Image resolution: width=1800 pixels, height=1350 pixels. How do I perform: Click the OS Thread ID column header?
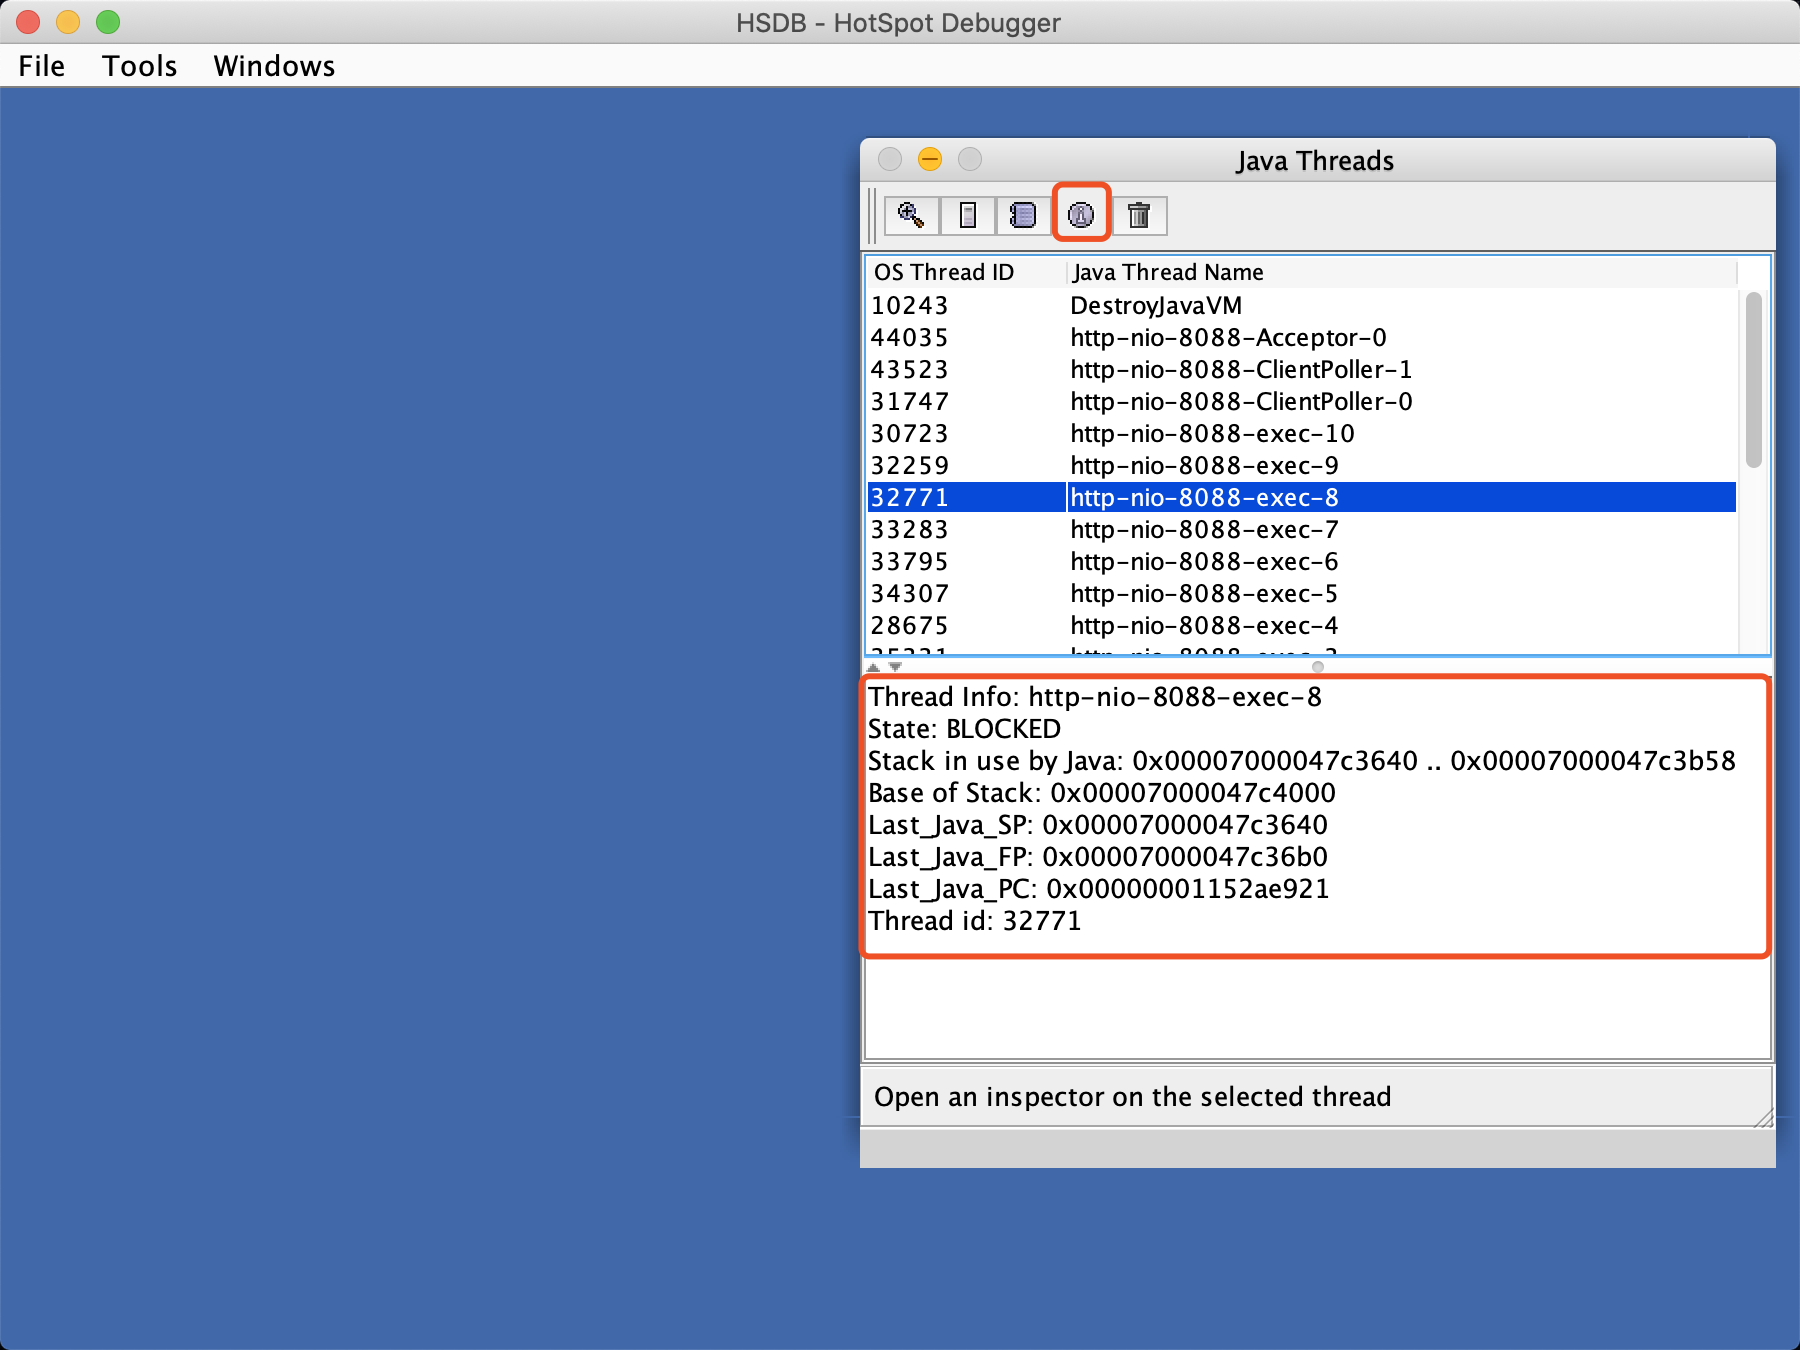point(966,272)
